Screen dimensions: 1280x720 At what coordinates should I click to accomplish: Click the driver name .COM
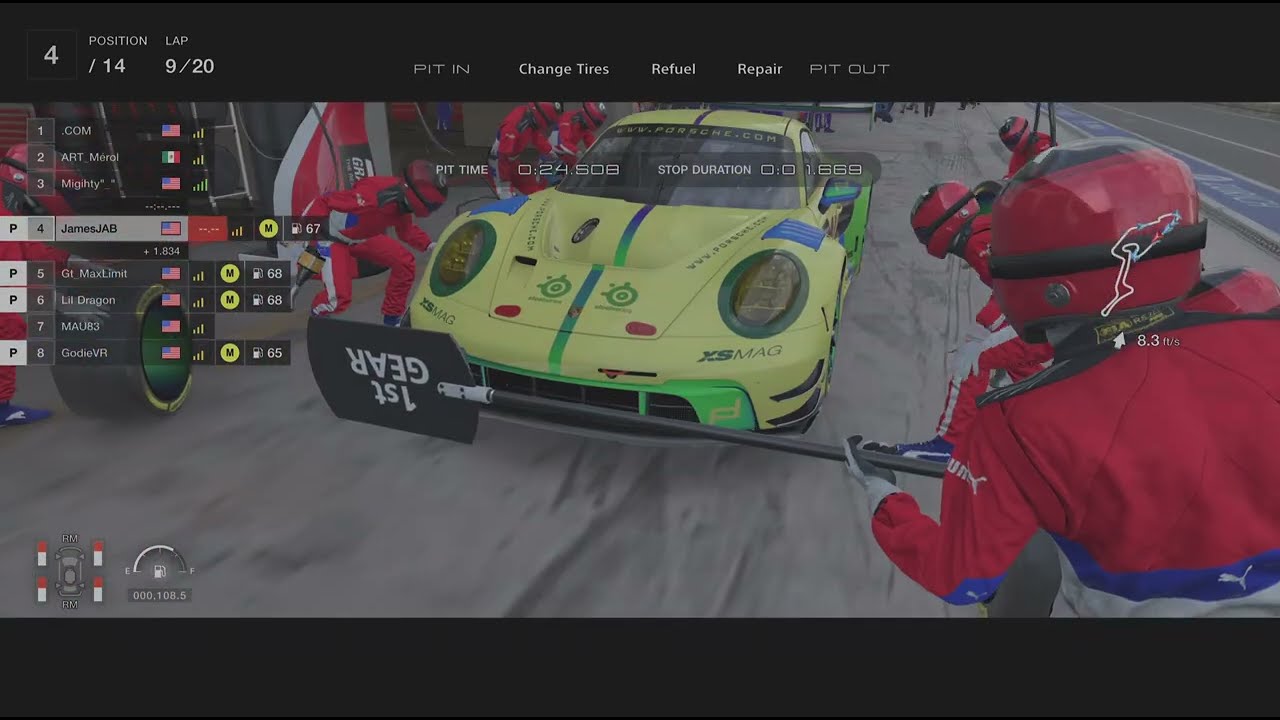pyautogui.click(x=76, y=131)
